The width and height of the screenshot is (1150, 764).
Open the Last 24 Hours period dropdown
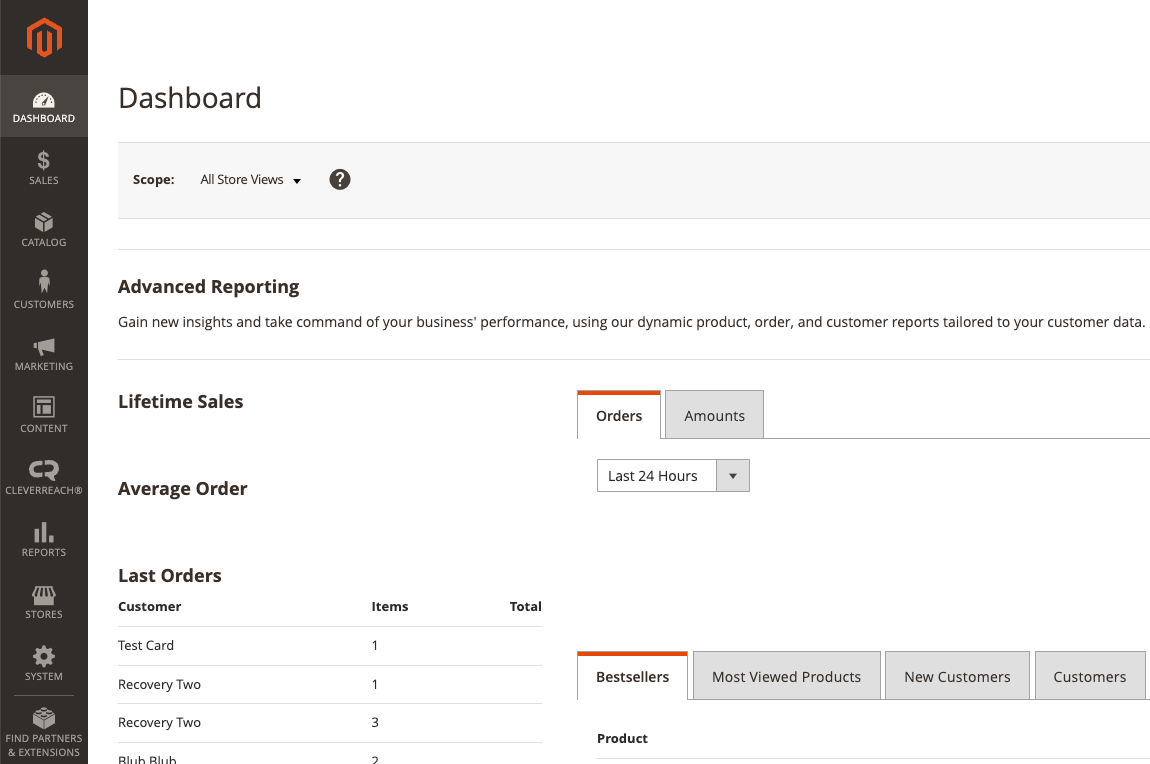click(672, 476)
